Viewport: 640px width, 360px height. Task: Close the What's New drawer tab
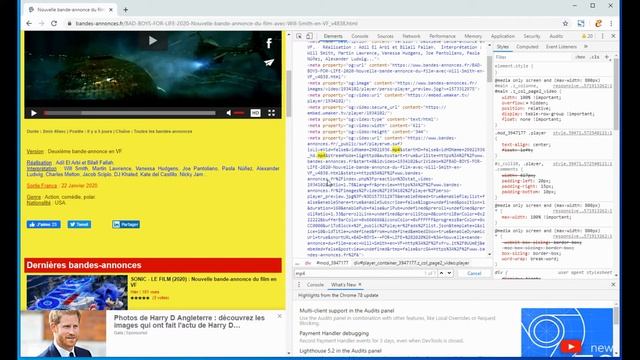pos(360,284)
